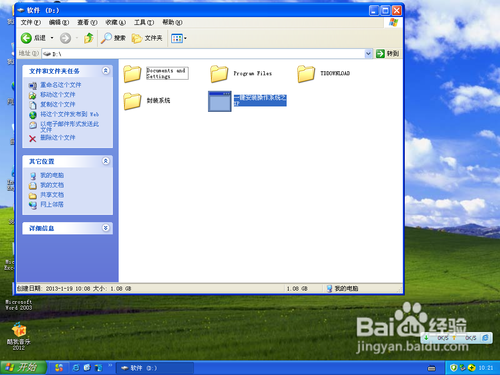
Task: Go back with the green Back arrow
Action: point(33,38)
